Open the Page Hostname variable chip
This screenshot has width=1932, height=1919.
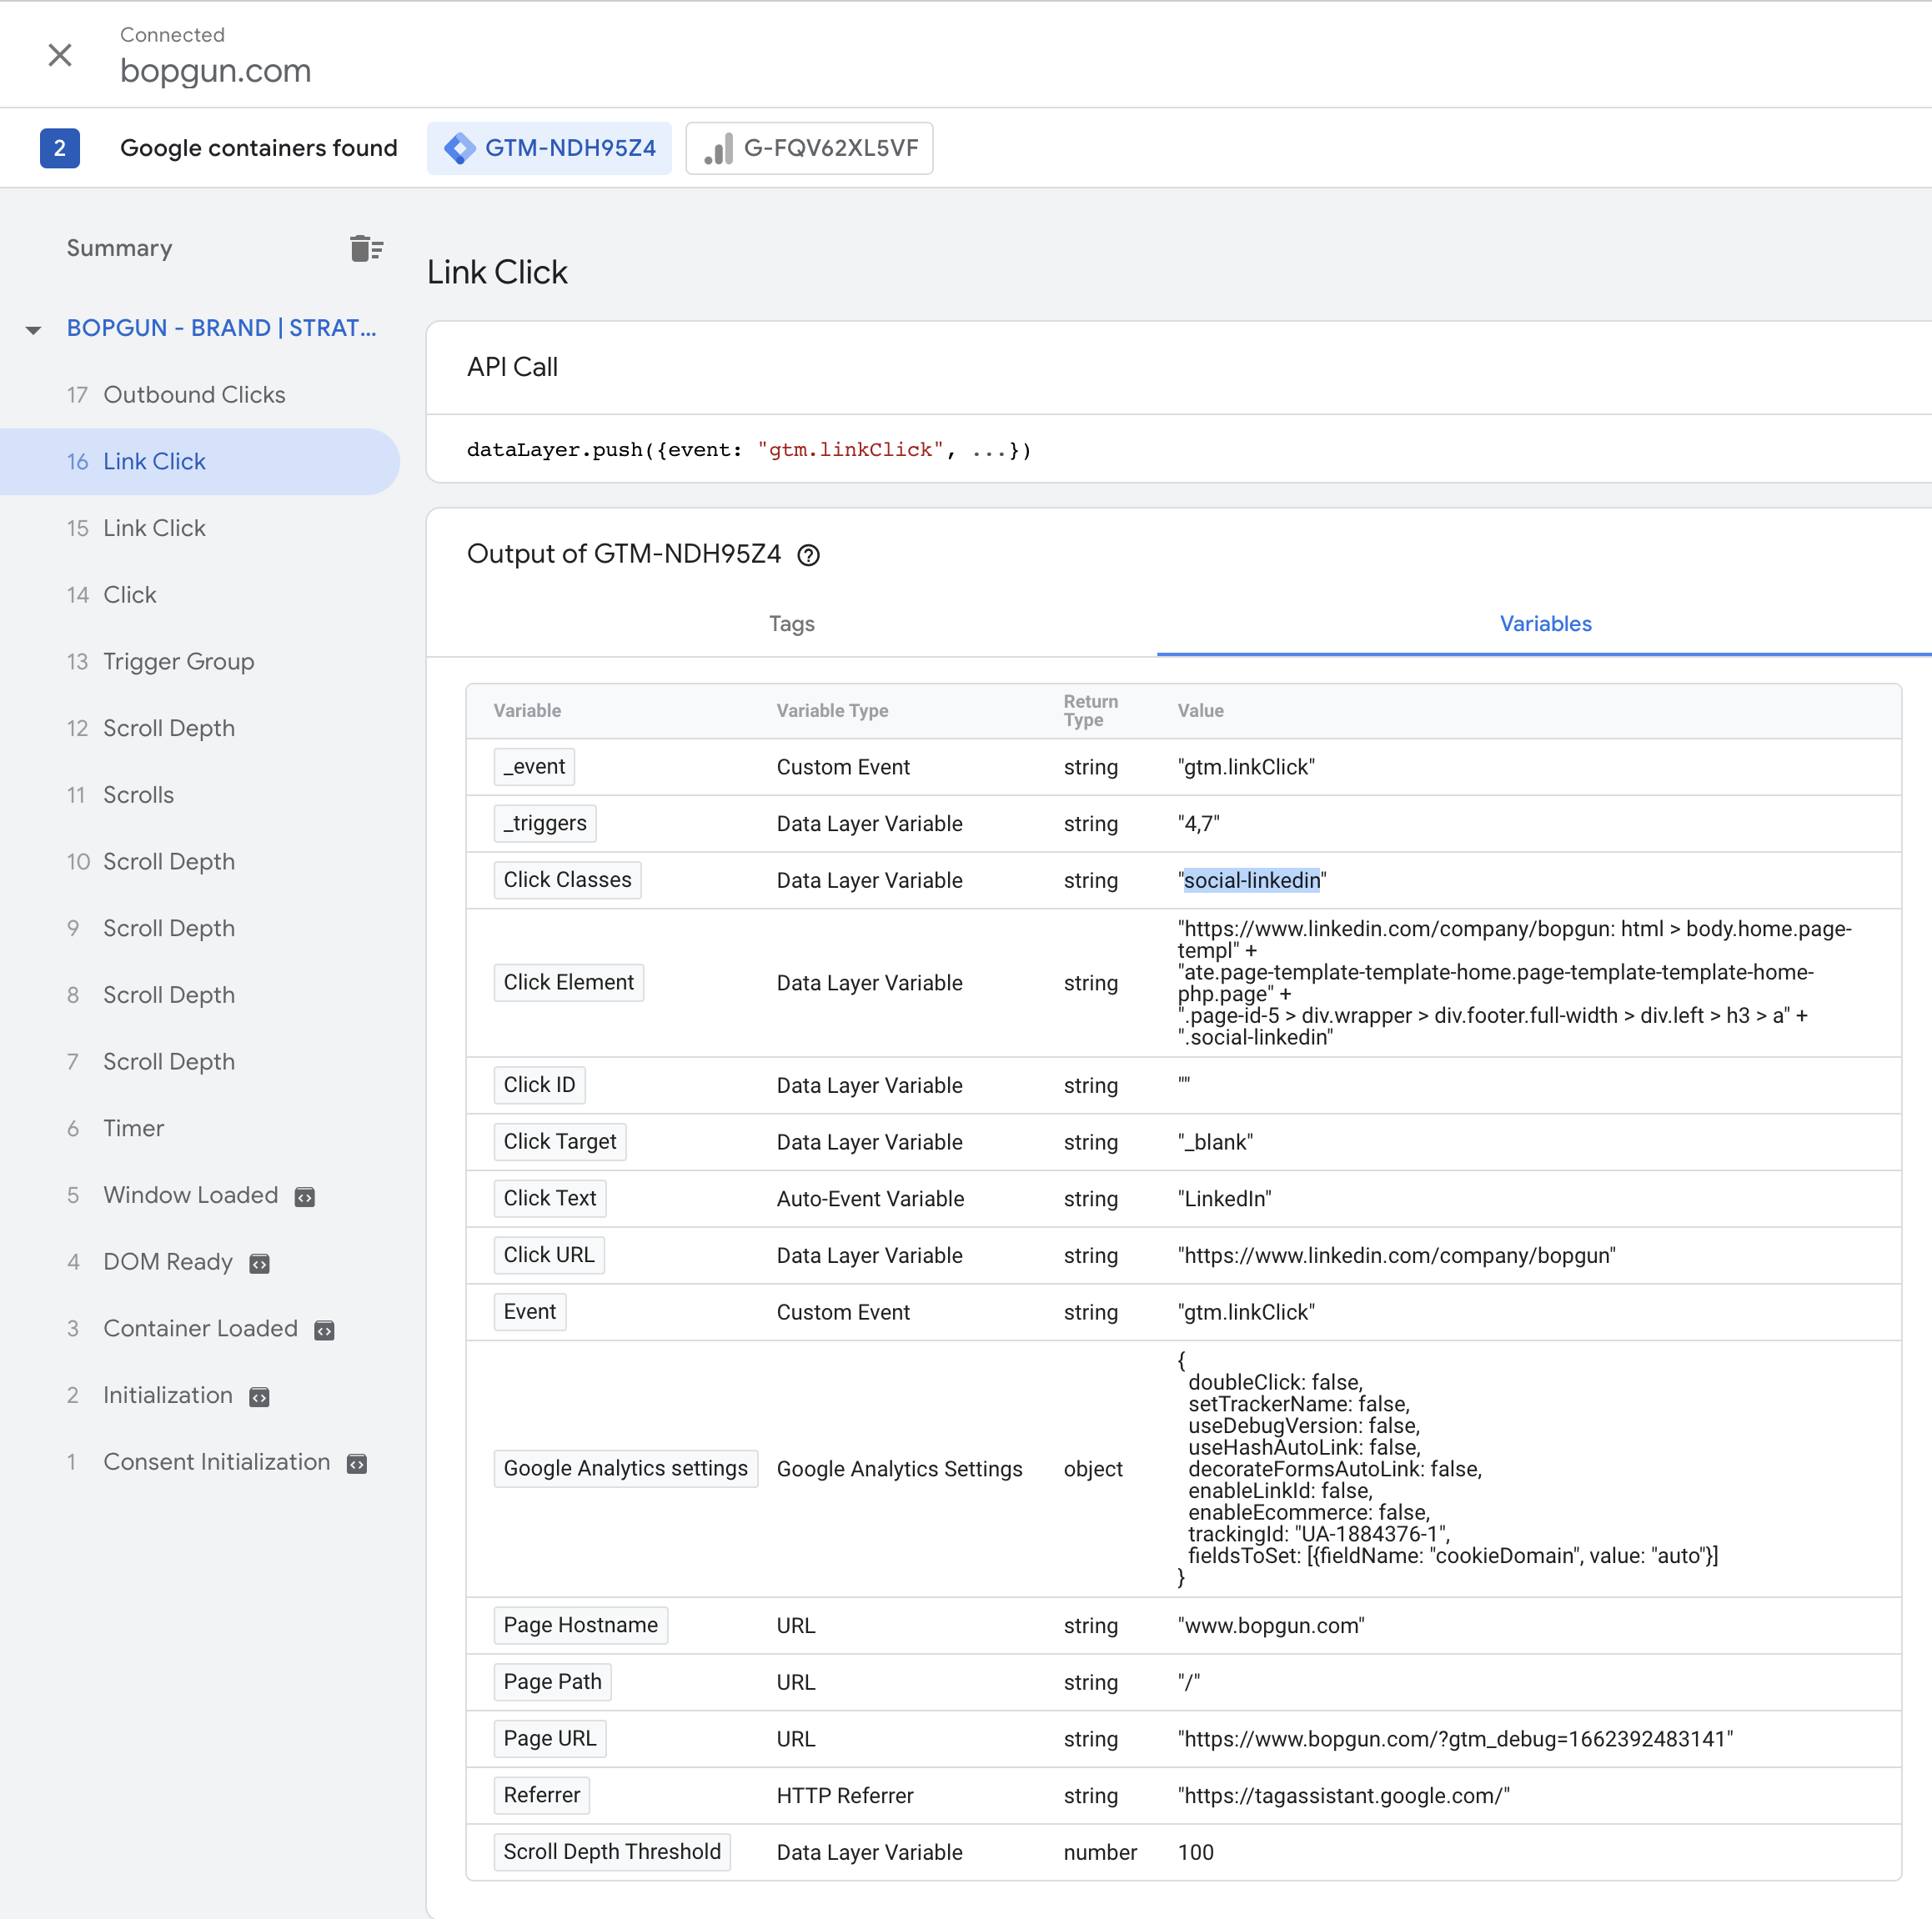pos(580,1626)
